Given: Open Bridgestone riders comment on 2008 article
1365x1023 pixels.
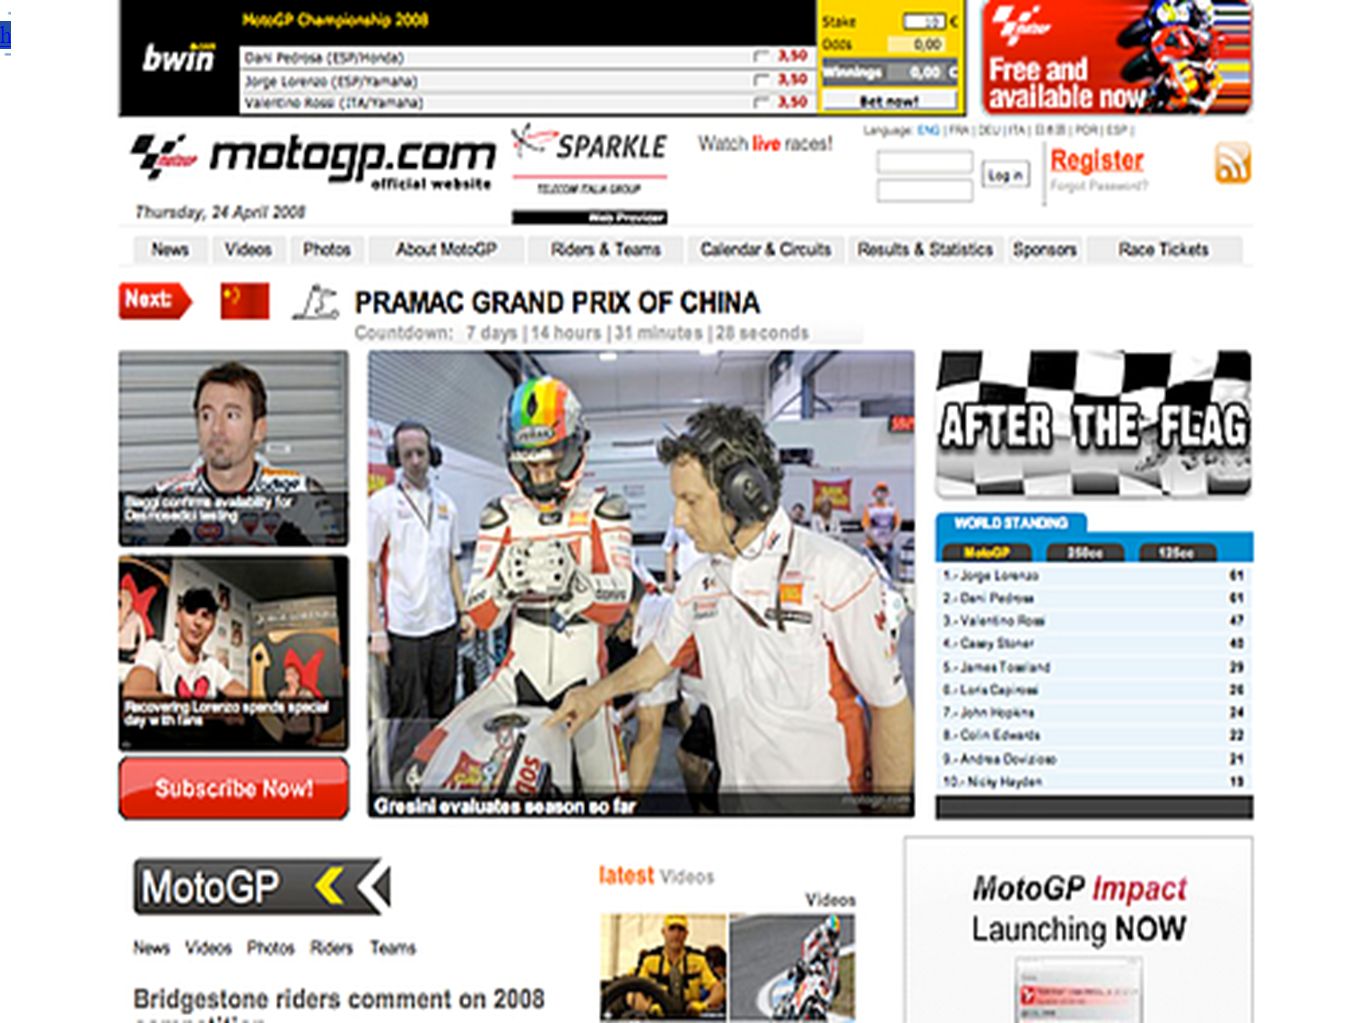Looking at the screenshot, I should pyautogui.click(x=339, y=1005).
